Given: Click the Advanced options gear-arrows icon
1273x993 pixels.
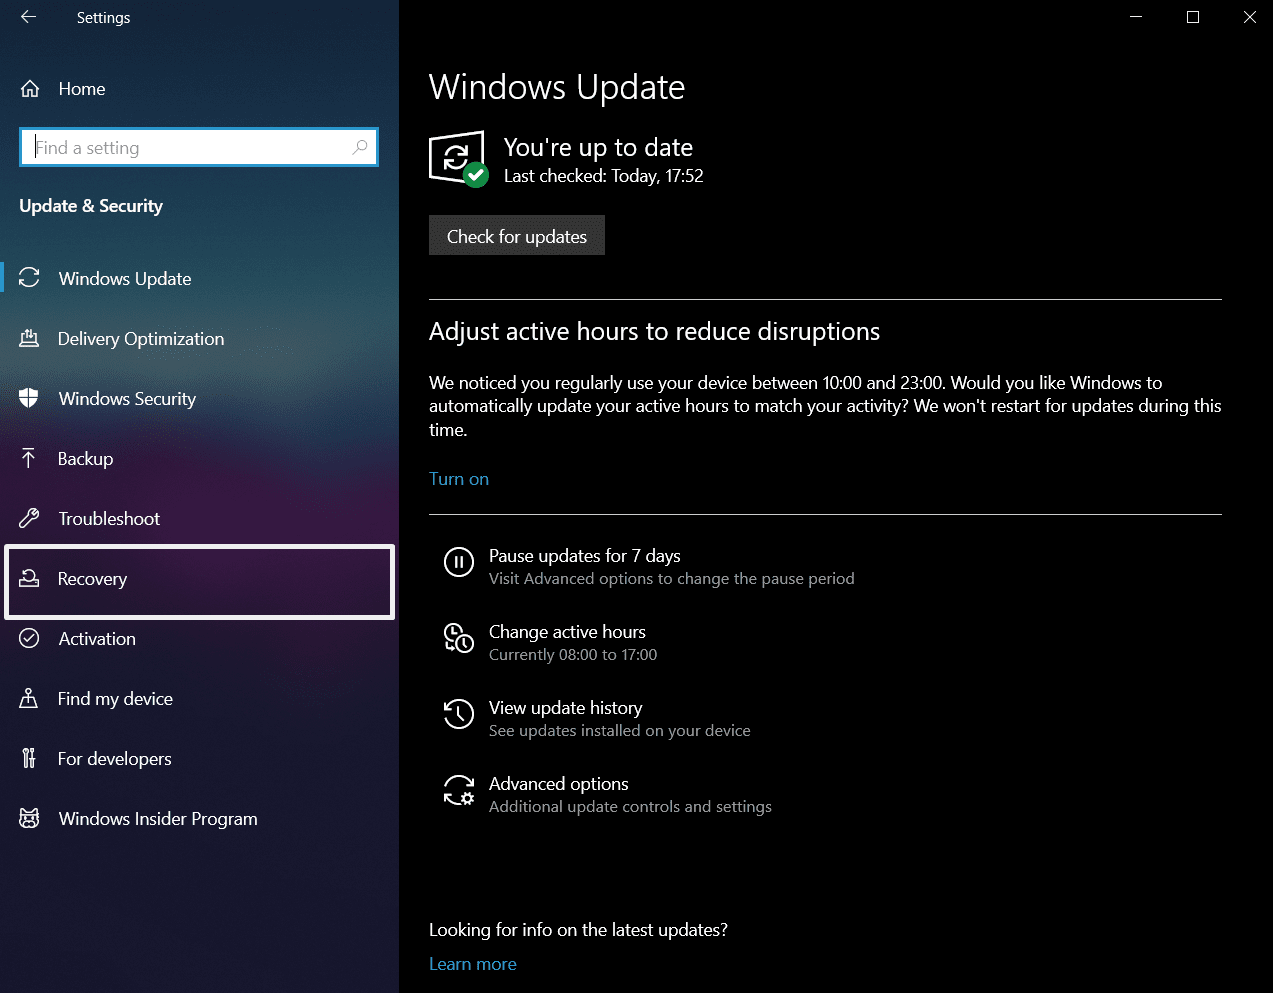Looking at the screenshot, I should click(x=459, y=790).
